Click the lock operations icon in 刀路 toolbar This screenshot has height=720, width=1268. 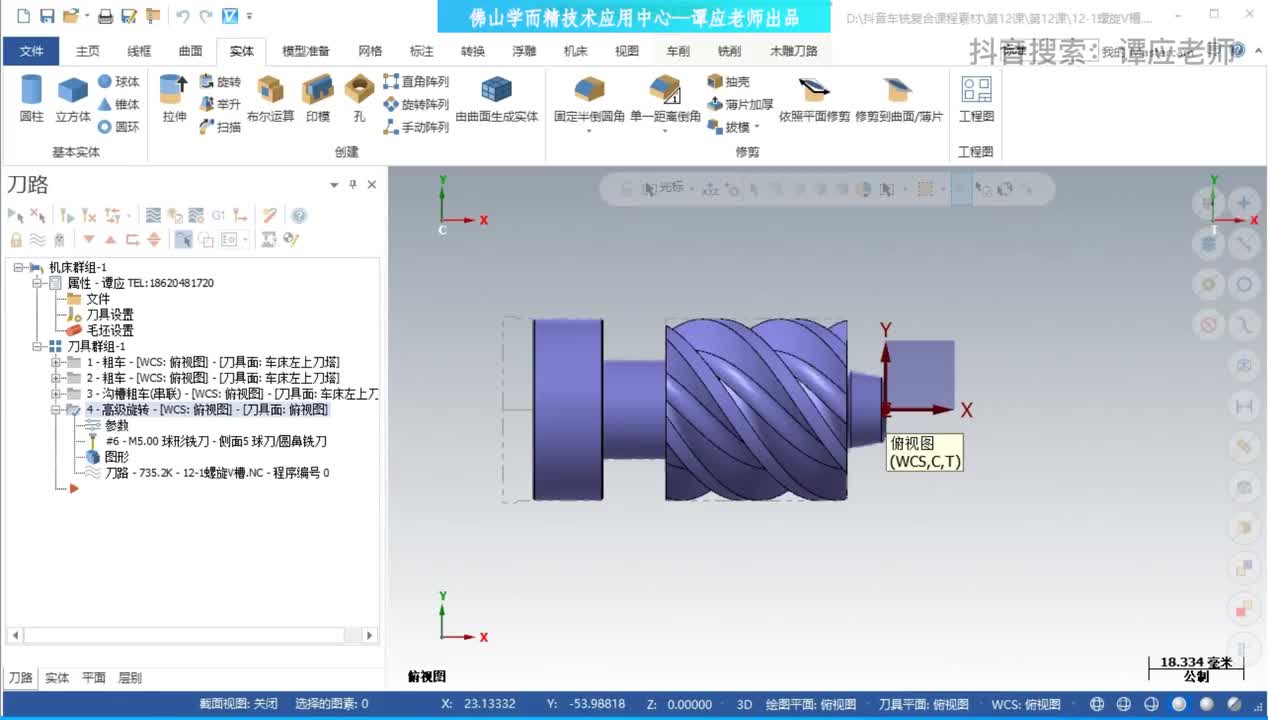click(16, 240)
